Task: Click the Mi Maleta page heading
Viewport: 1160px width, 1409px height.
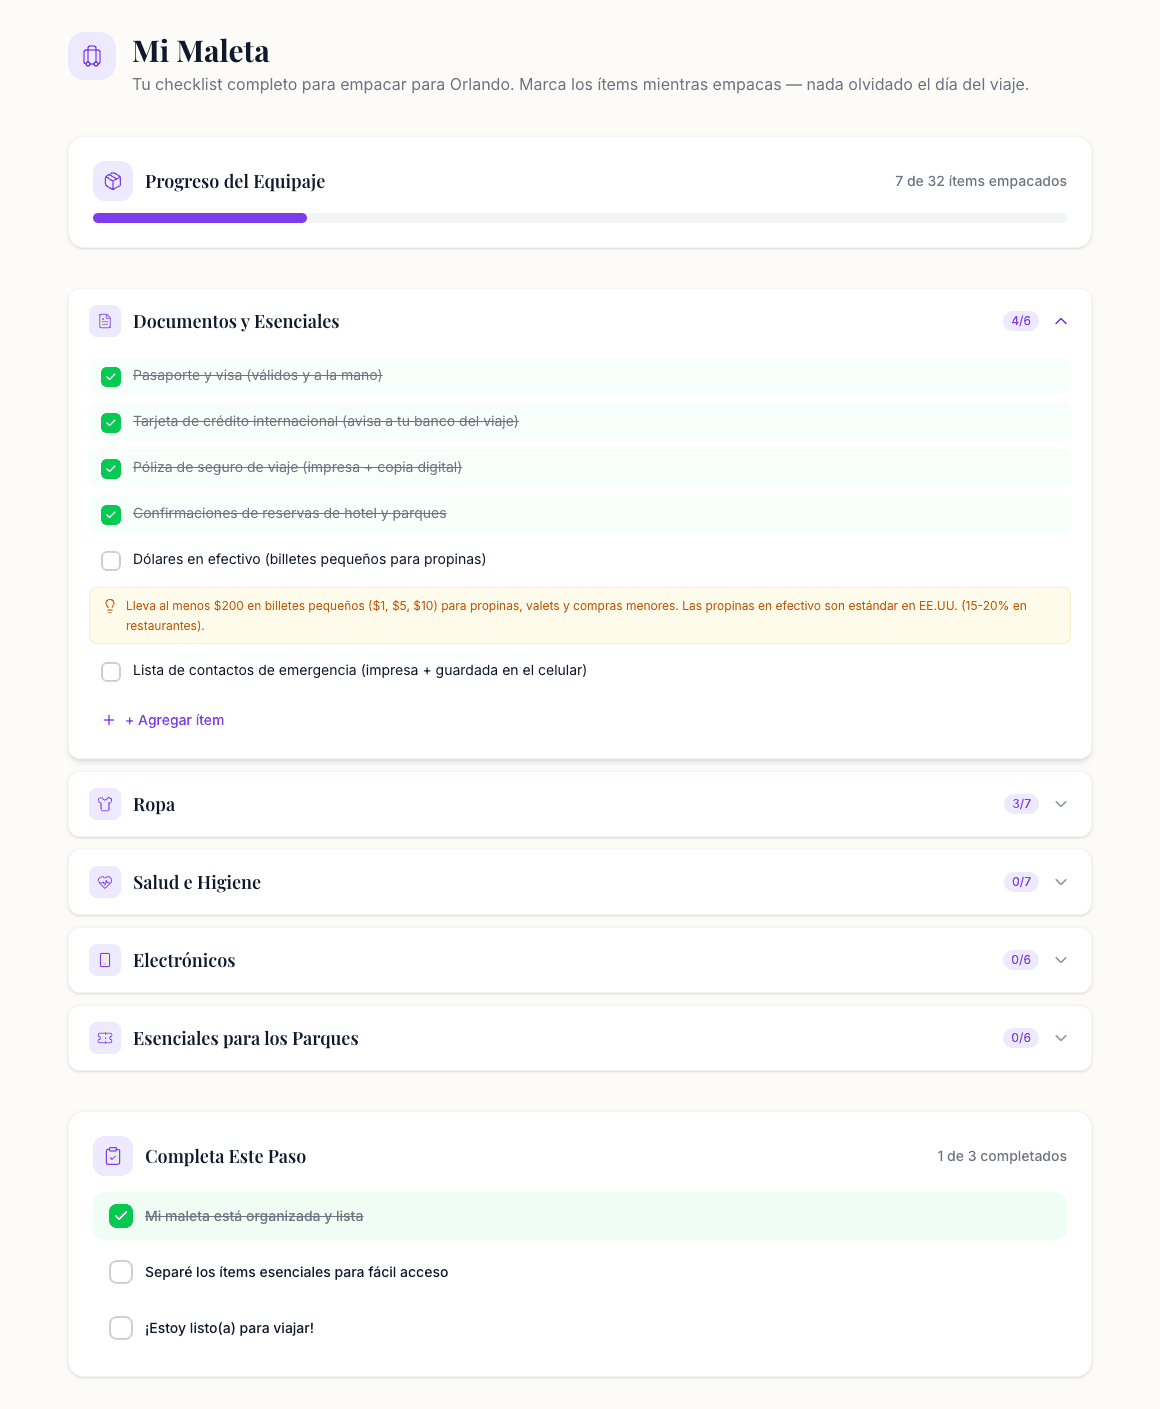Action: [201, 51]
